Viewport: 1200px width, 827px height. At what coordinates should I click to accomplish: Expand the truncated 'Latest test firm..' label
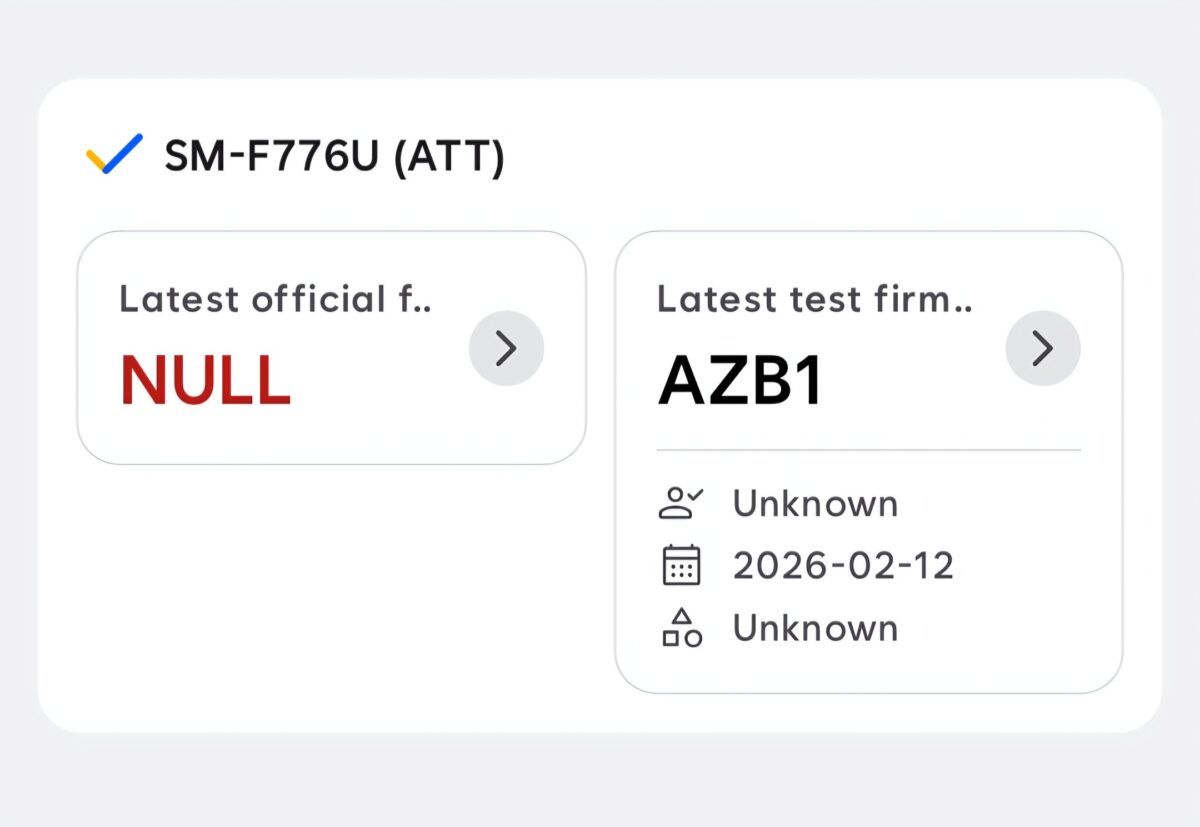(815, 298)
